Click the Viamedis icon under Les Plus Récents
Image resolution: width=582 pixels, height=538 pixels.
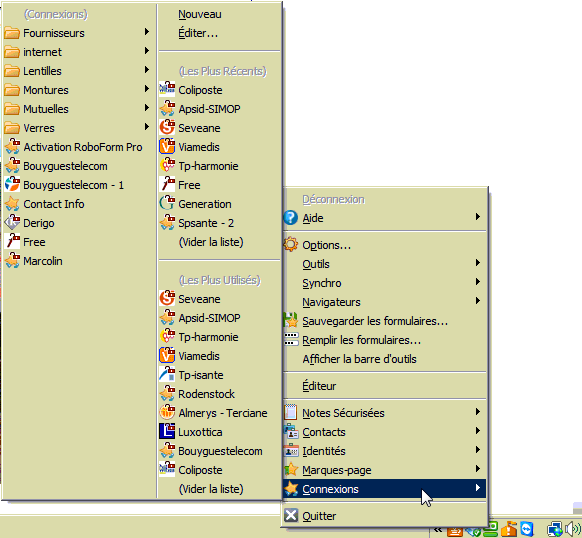[167, 146]
